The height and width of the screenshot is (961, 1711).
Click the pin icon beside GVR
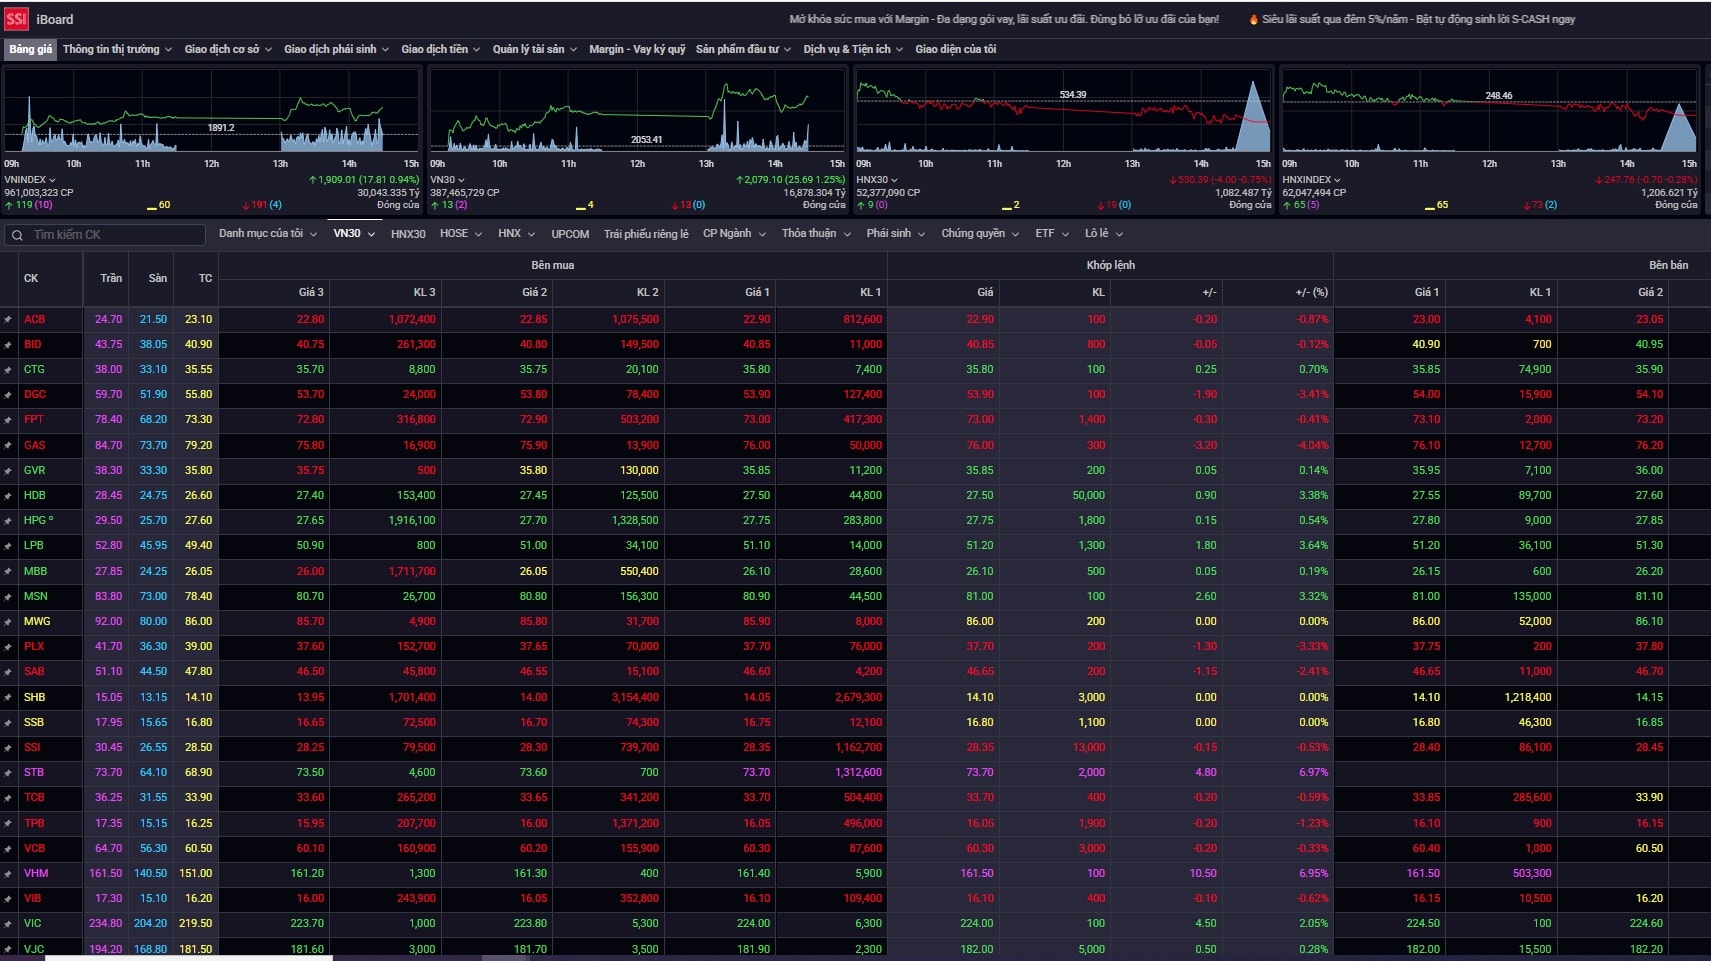coord(8,471)
